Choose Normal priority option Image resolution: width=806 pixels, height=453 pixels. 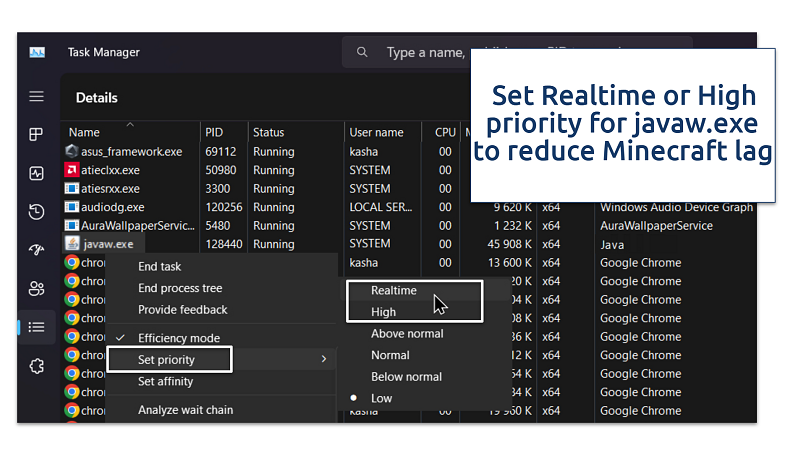[390, 355]
